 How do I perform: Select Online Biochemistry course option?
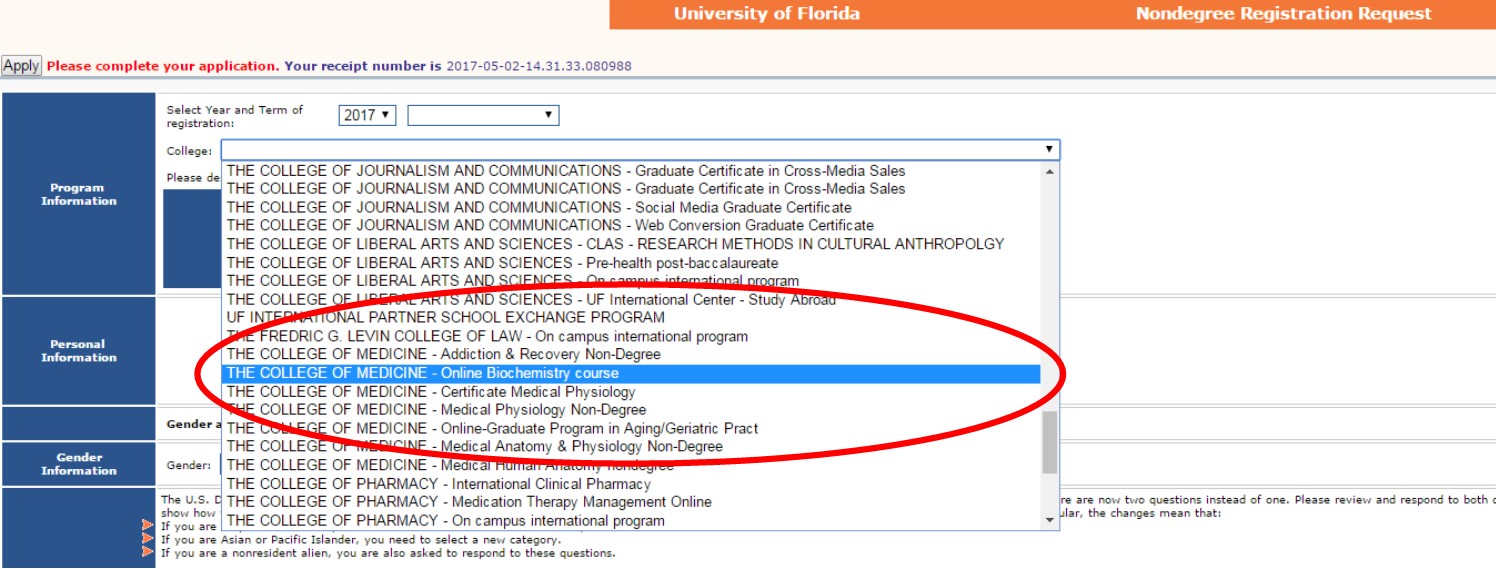click(631, 373)
